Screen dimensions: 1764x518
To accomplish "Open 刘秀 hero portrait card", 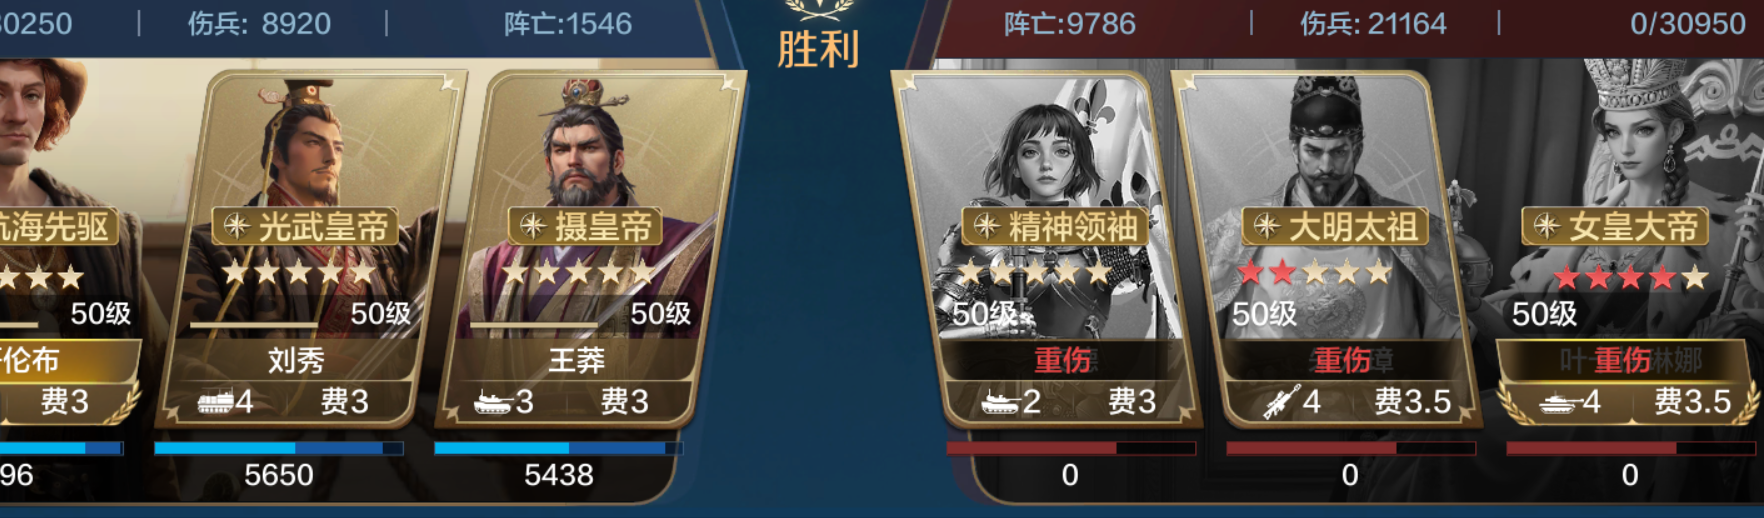I will coord(308,250).
